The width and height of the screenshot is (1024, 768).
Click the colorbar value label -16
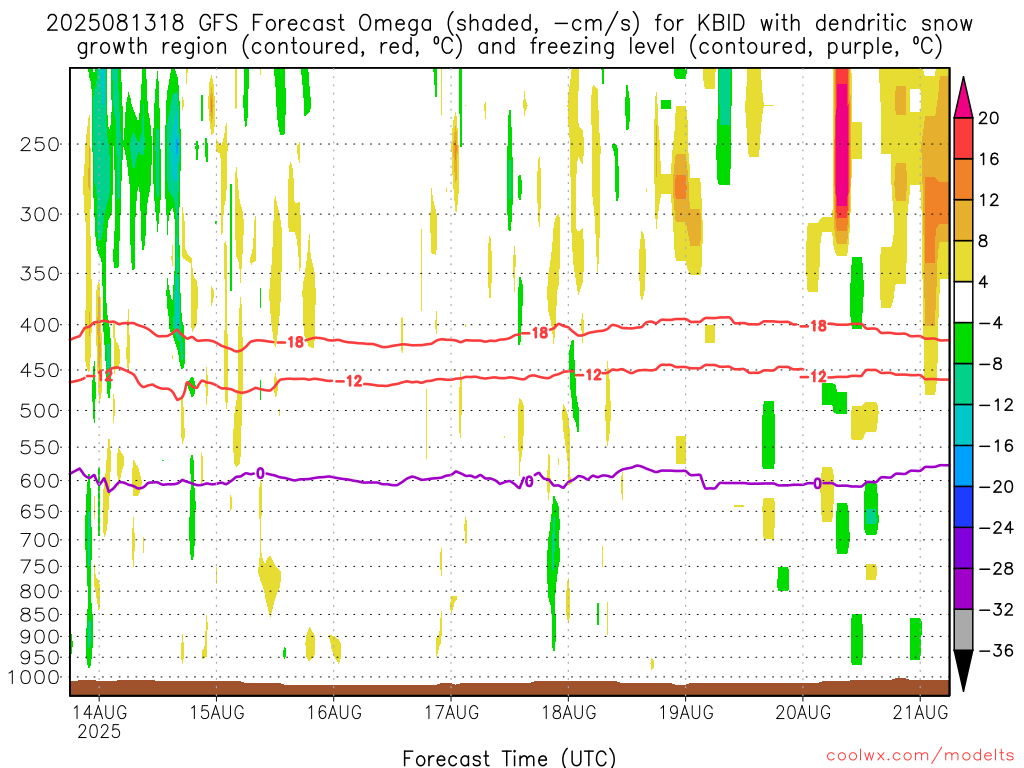coord(997,446)
